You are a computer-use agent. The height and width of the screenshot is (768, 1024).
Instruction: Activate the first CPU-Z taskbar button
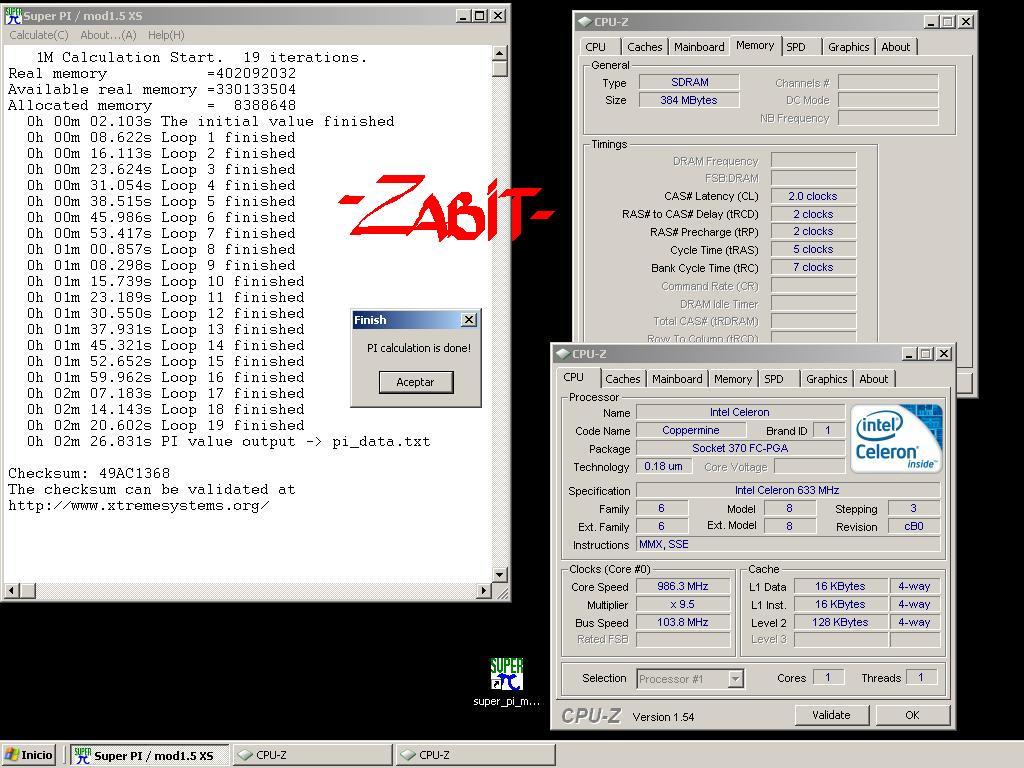pyautogui.click(x=312, y=755)
